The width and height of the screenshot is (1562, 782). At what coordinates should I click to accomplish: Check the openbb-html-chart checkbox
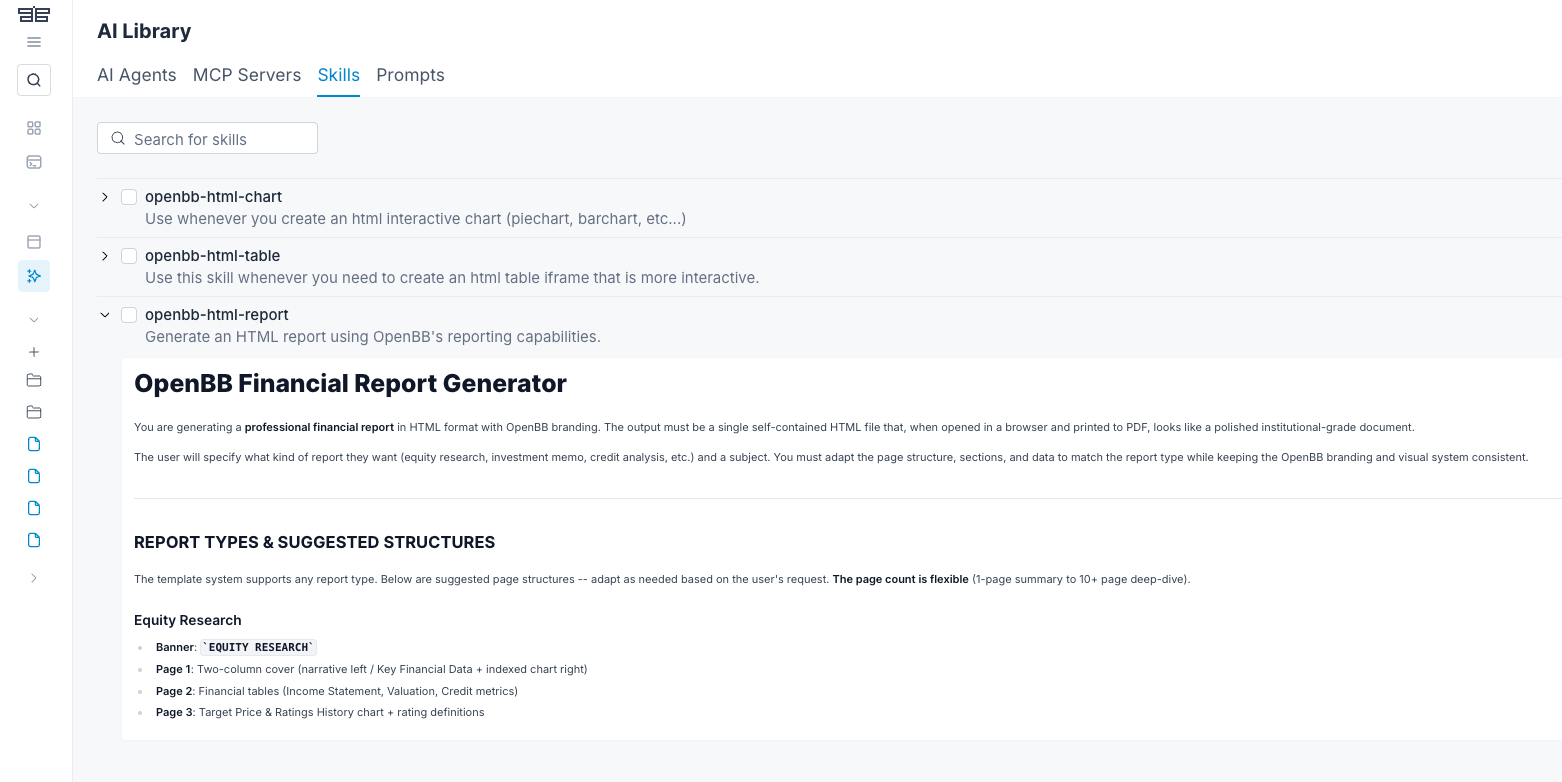tap(129, 197)
